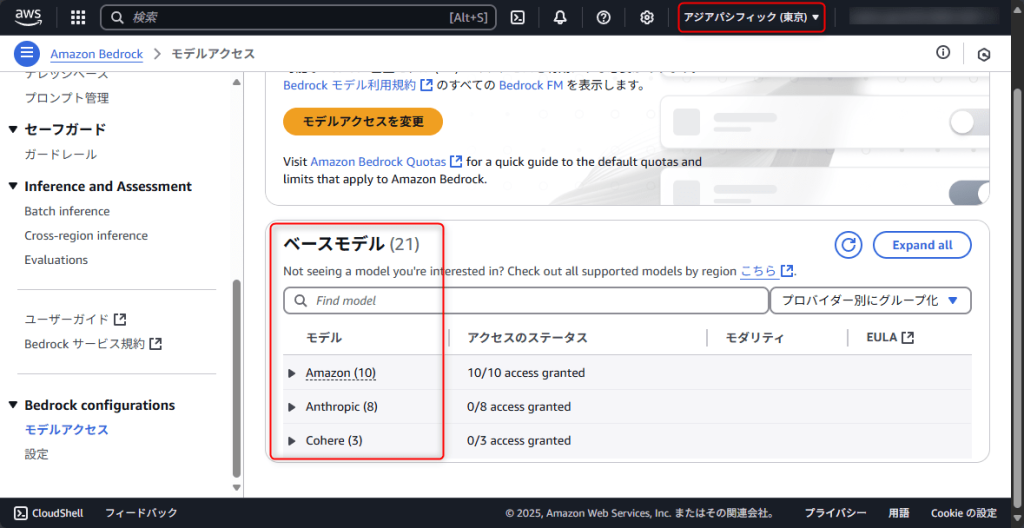
Task: Open Cross-region inference in the sidebar
Action: [86, 235]
